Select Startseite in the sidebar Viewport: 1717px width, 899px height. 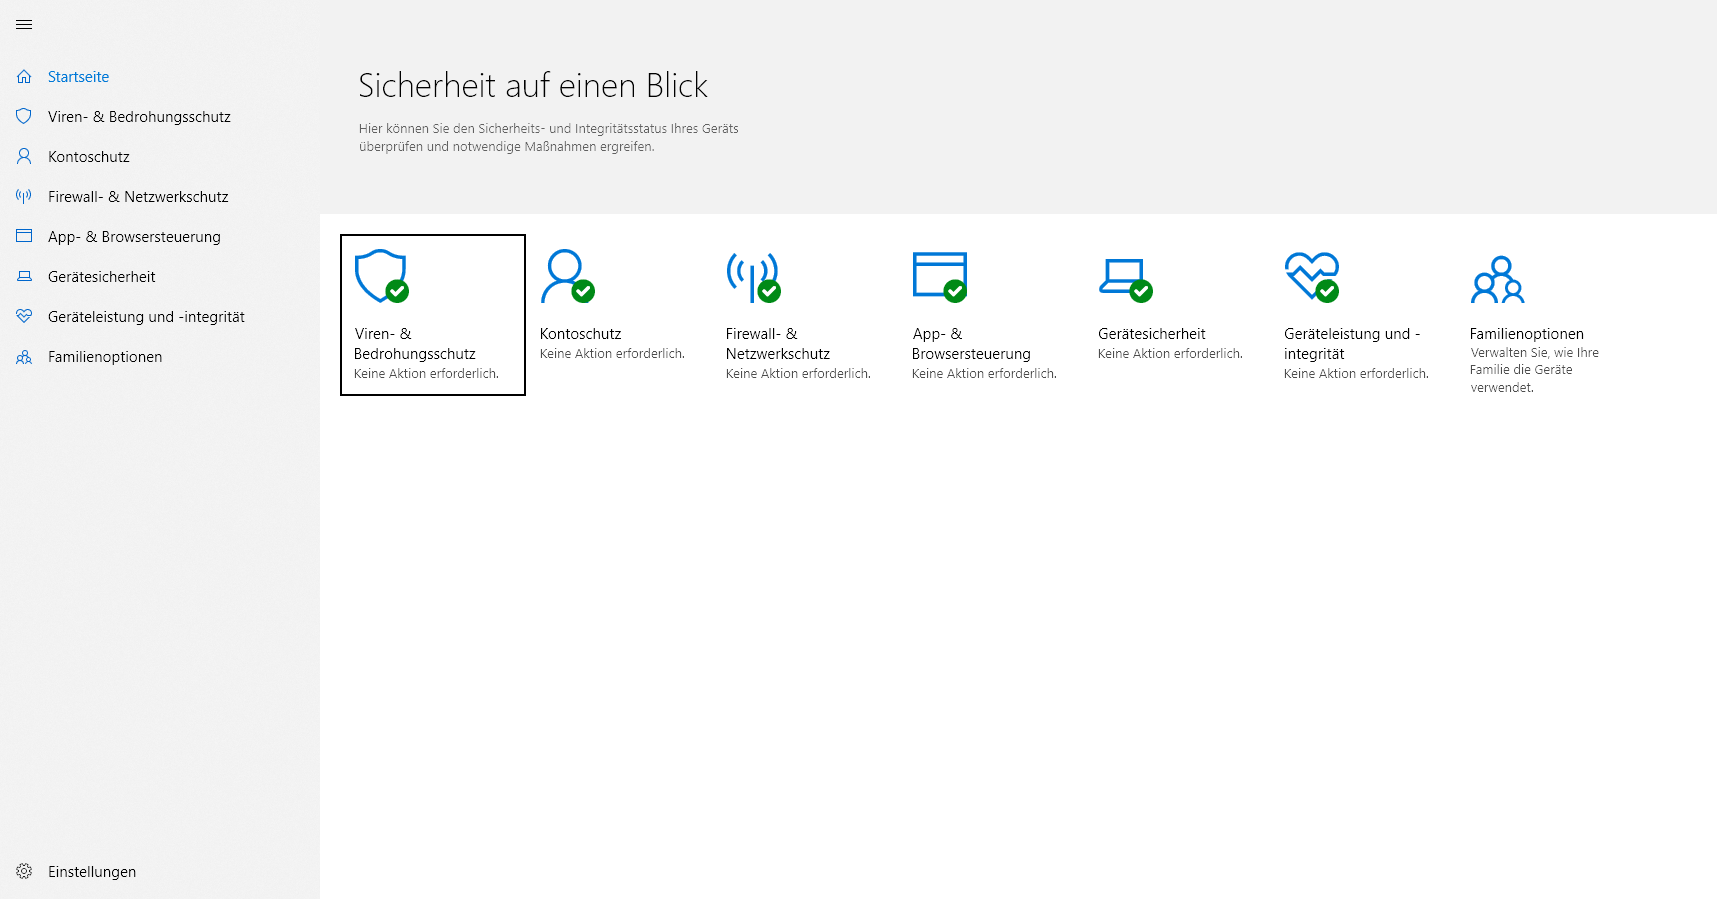click(x=78, y=77)
